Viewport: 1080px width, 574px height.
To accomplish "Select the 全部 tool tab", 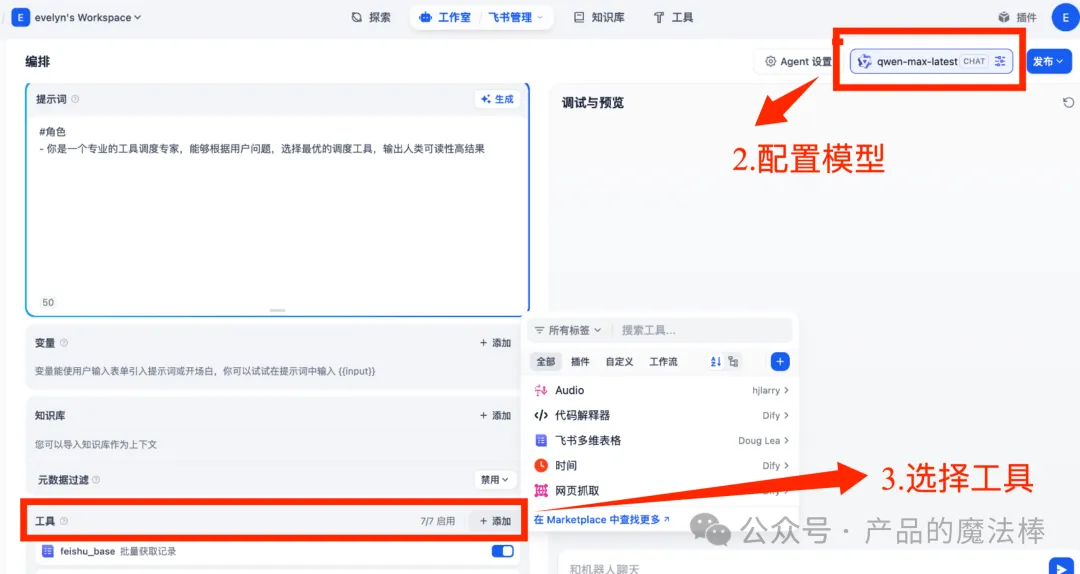I will (546, 361).
